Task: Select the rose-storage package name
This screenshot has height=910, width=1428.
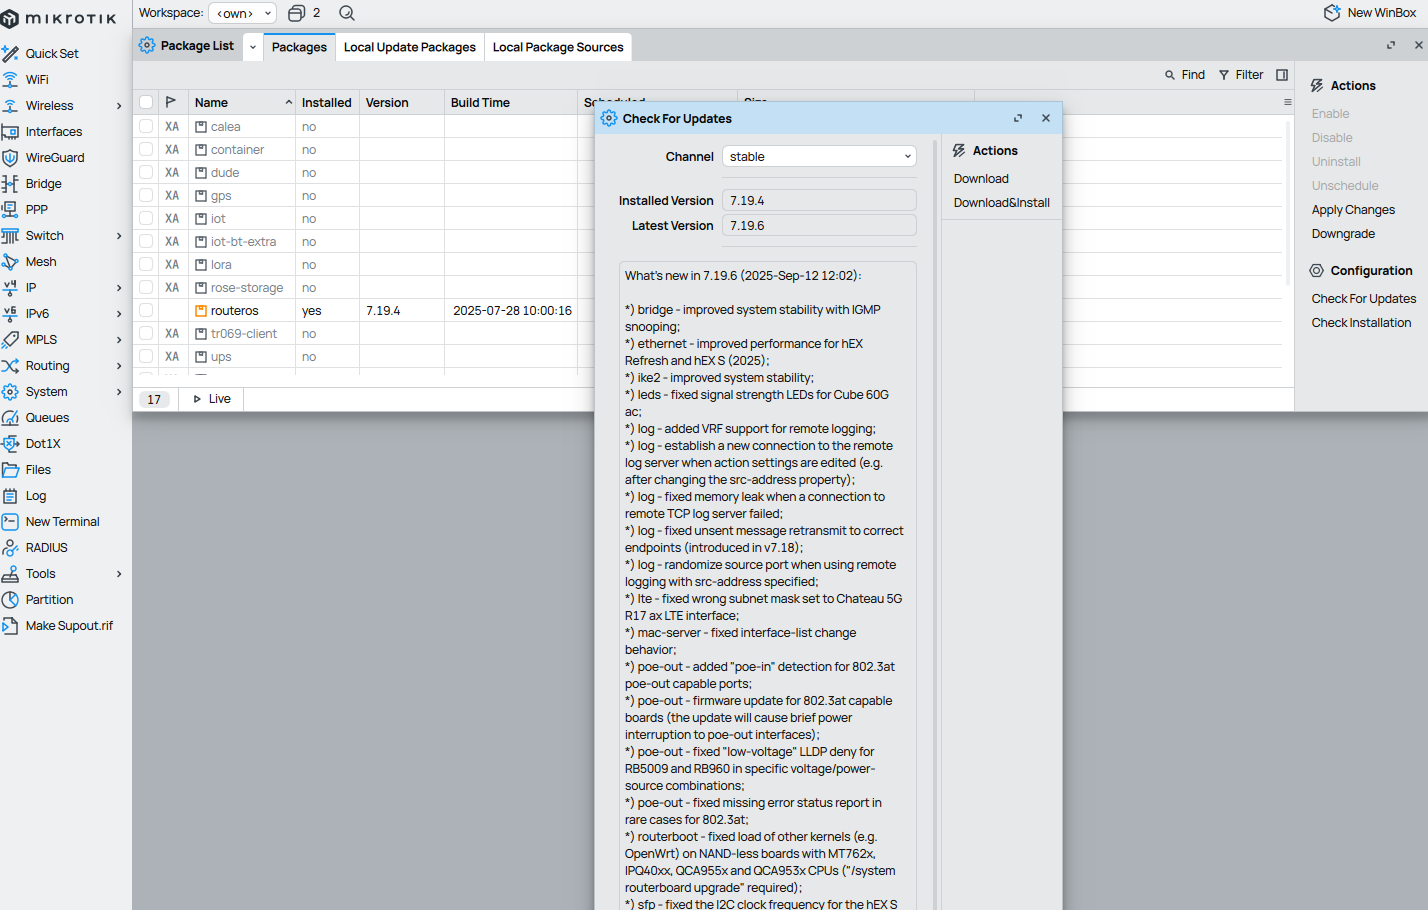Action: point(247,288)
